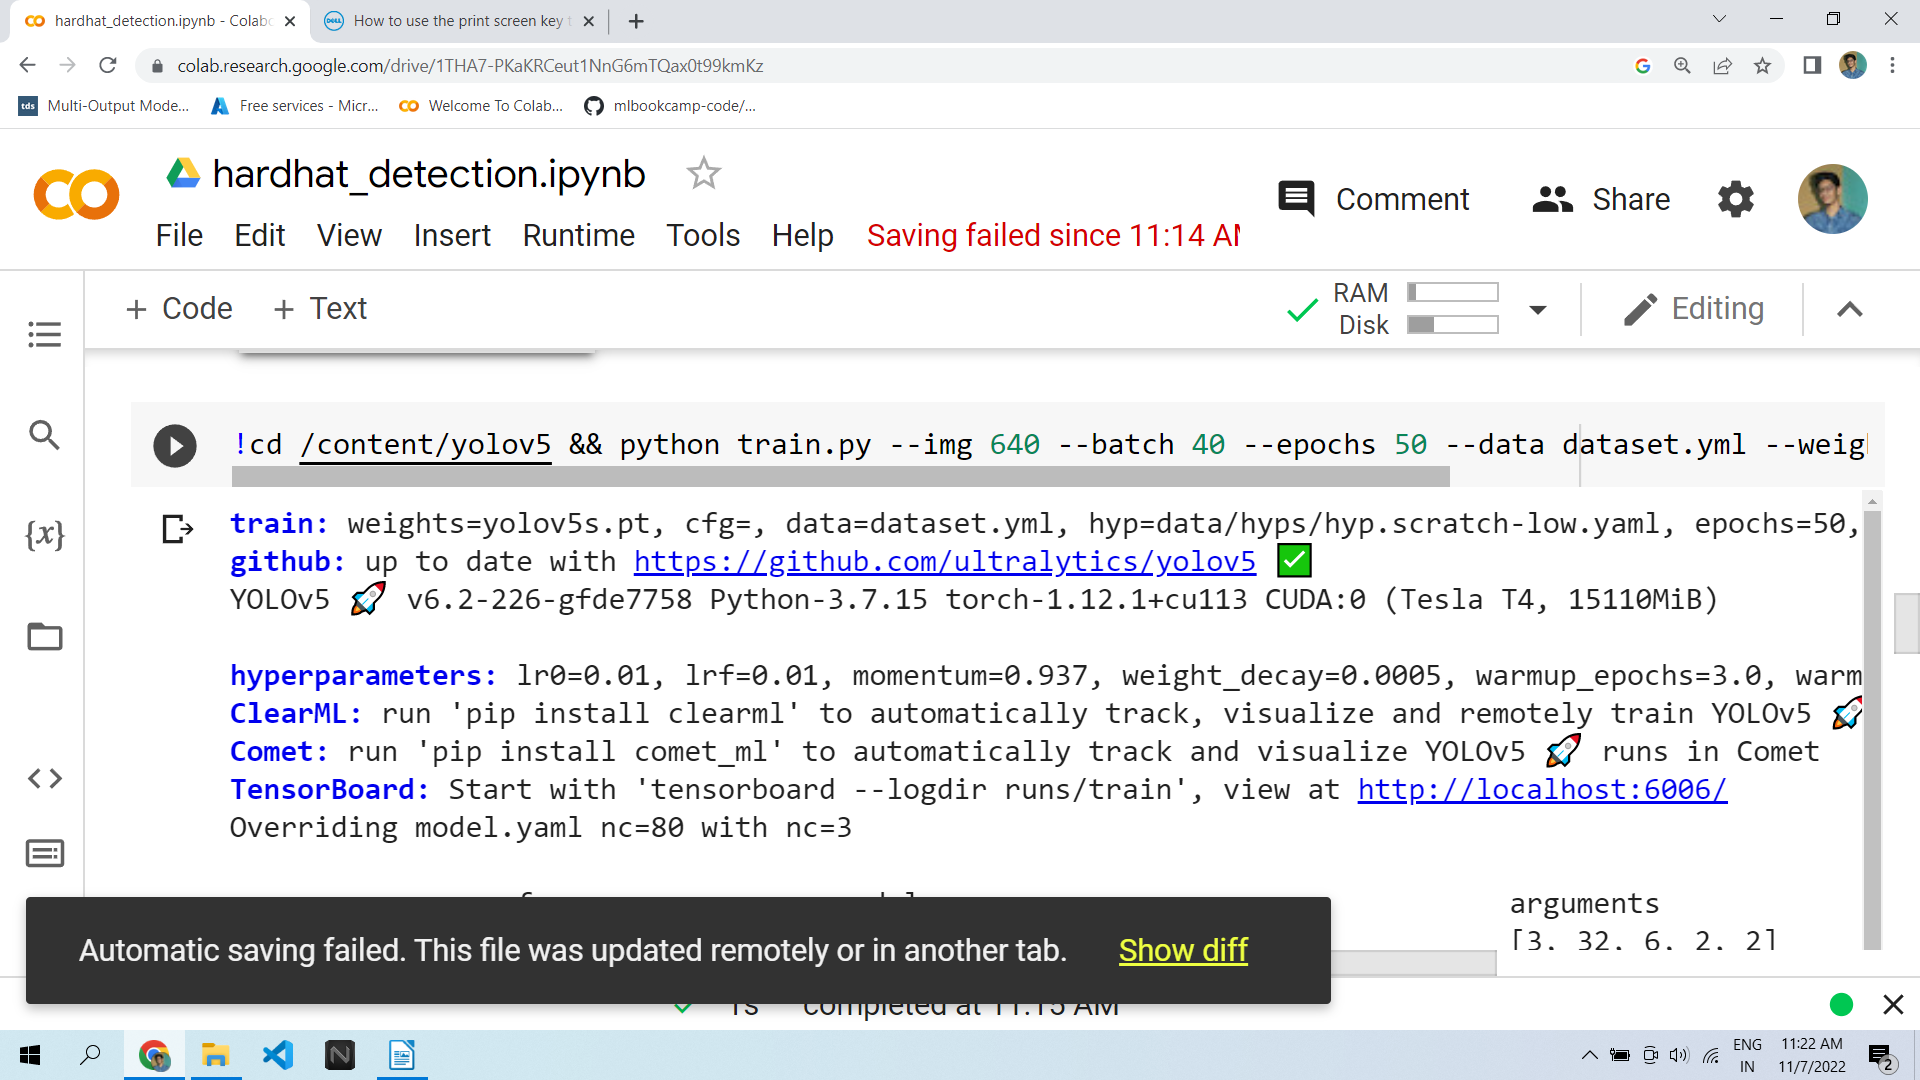
Task: Clear the cell output using the output icon
Action: click(177, 528)
